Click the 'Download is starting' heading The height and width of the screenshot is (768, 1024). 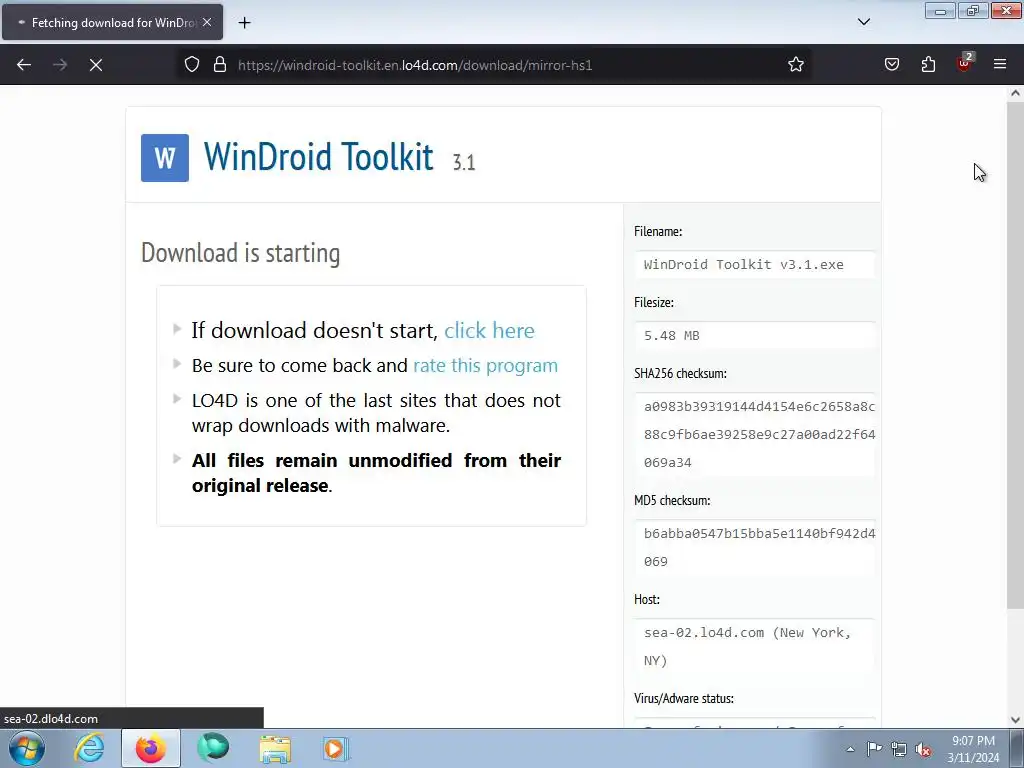click(240, 253)
